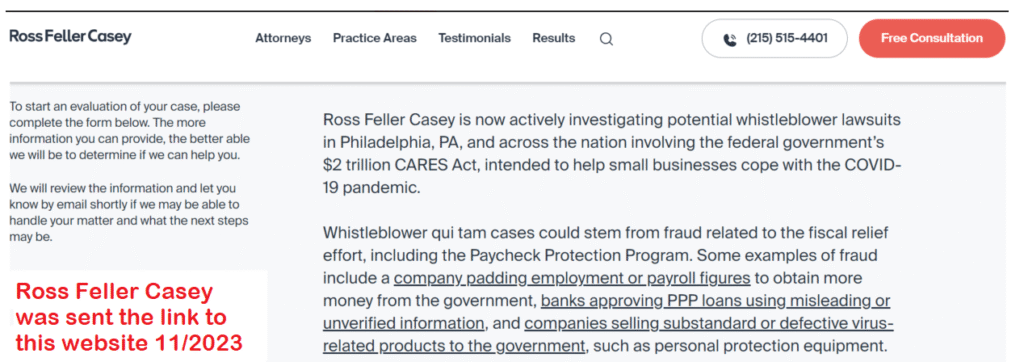The height and width of the screenshot is (362, 1024).
Task: Click the CARES Act intro paragraph
Action: tap(613, 154)
